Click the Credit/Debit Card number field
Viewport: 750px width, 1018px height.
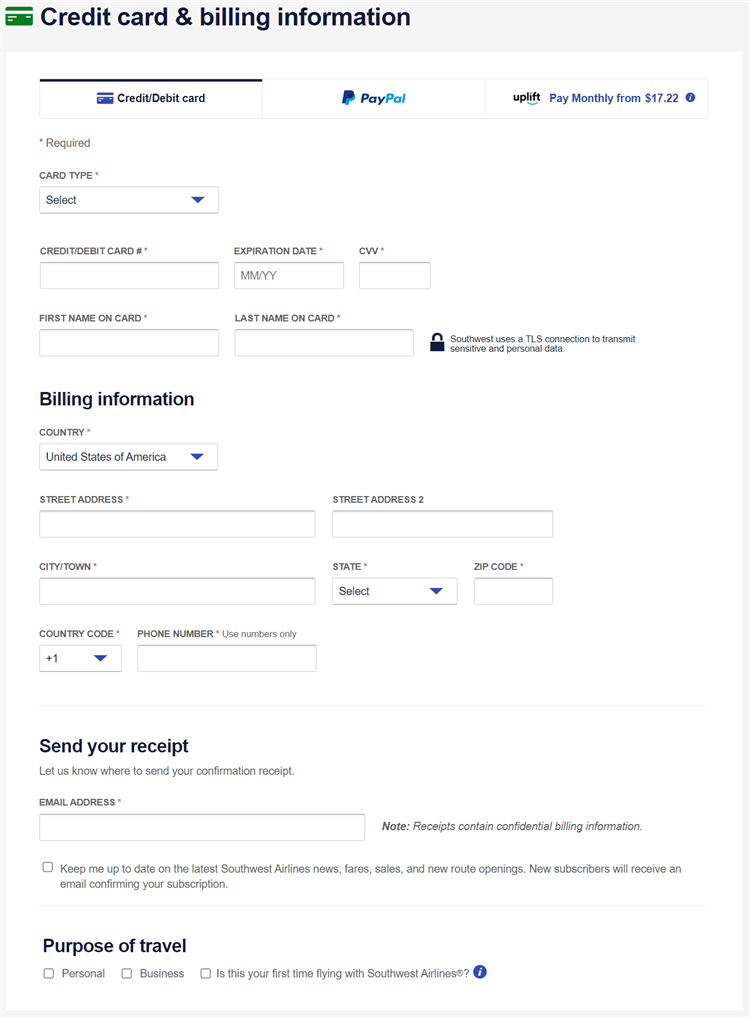pos(129,276)
